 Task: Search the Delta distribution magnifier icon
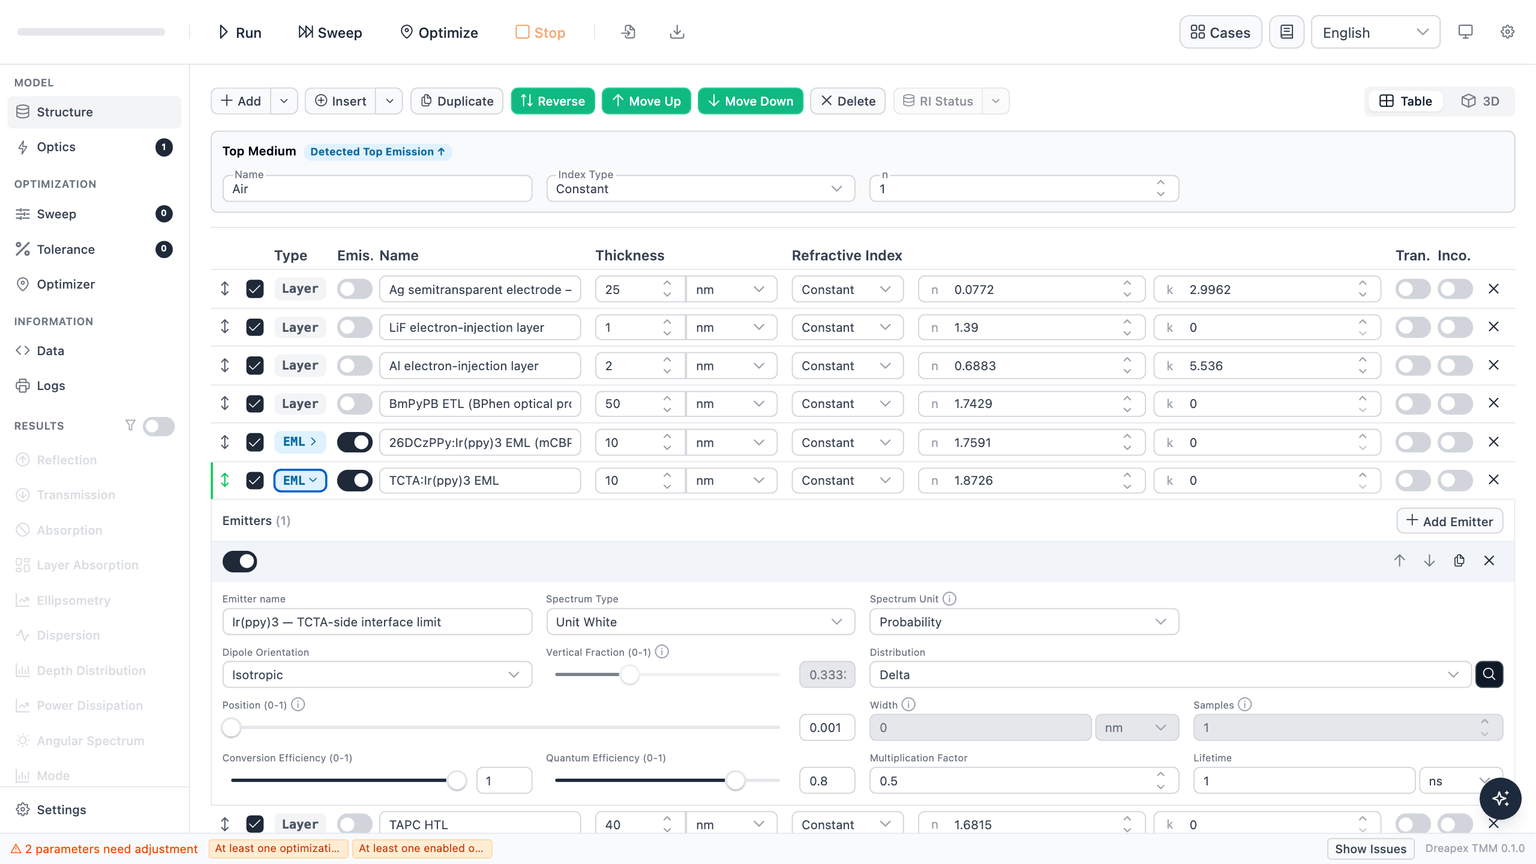(x=1489, y=674)
